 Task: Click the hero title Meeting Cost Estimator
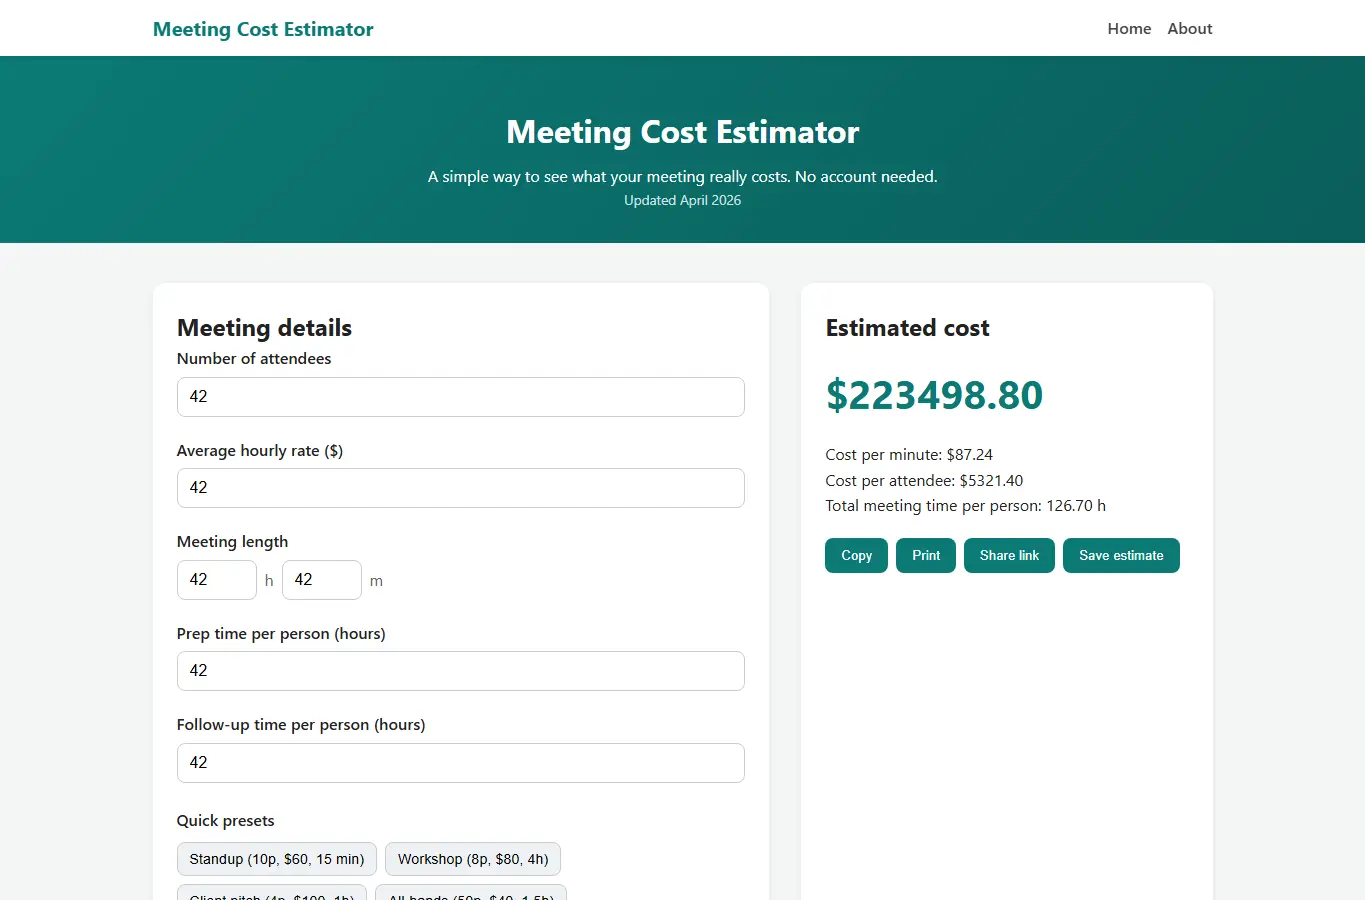tap(682, 132)
